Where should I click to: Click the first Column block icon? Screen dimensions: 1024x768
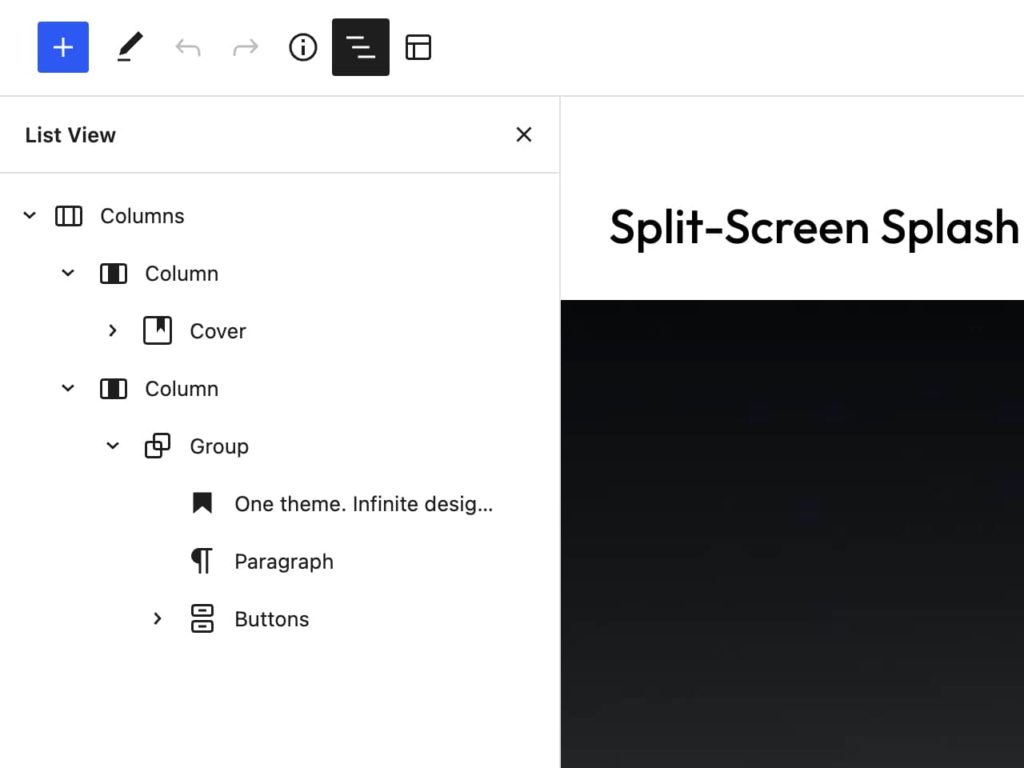click(x=113, y=273)
